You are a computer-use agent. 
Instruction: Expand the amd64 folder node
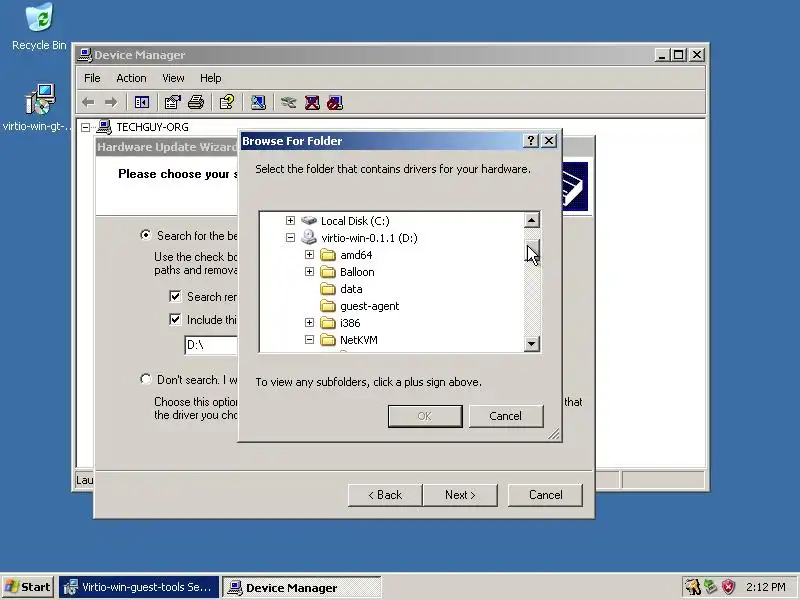pyautogui.click(x=309, y=254)
